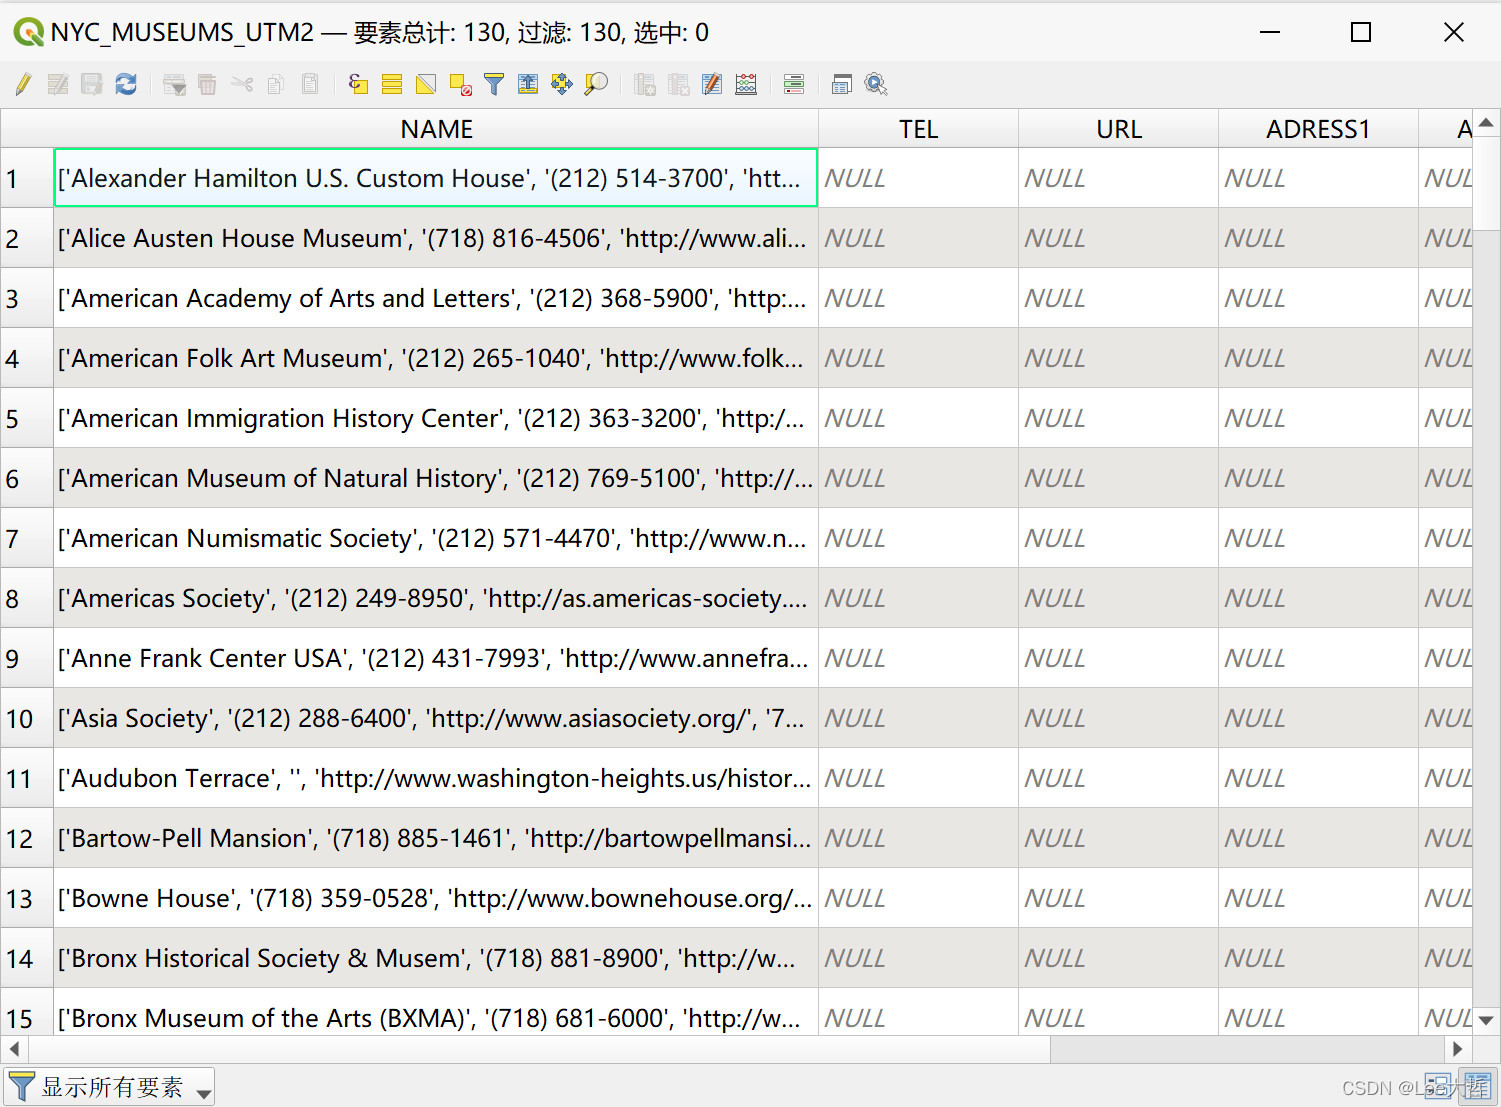Image resolution: width=1501 pixels, height=1107 pixels.
Task: Dock the attribute table window
Action: [x=842, y=84]
